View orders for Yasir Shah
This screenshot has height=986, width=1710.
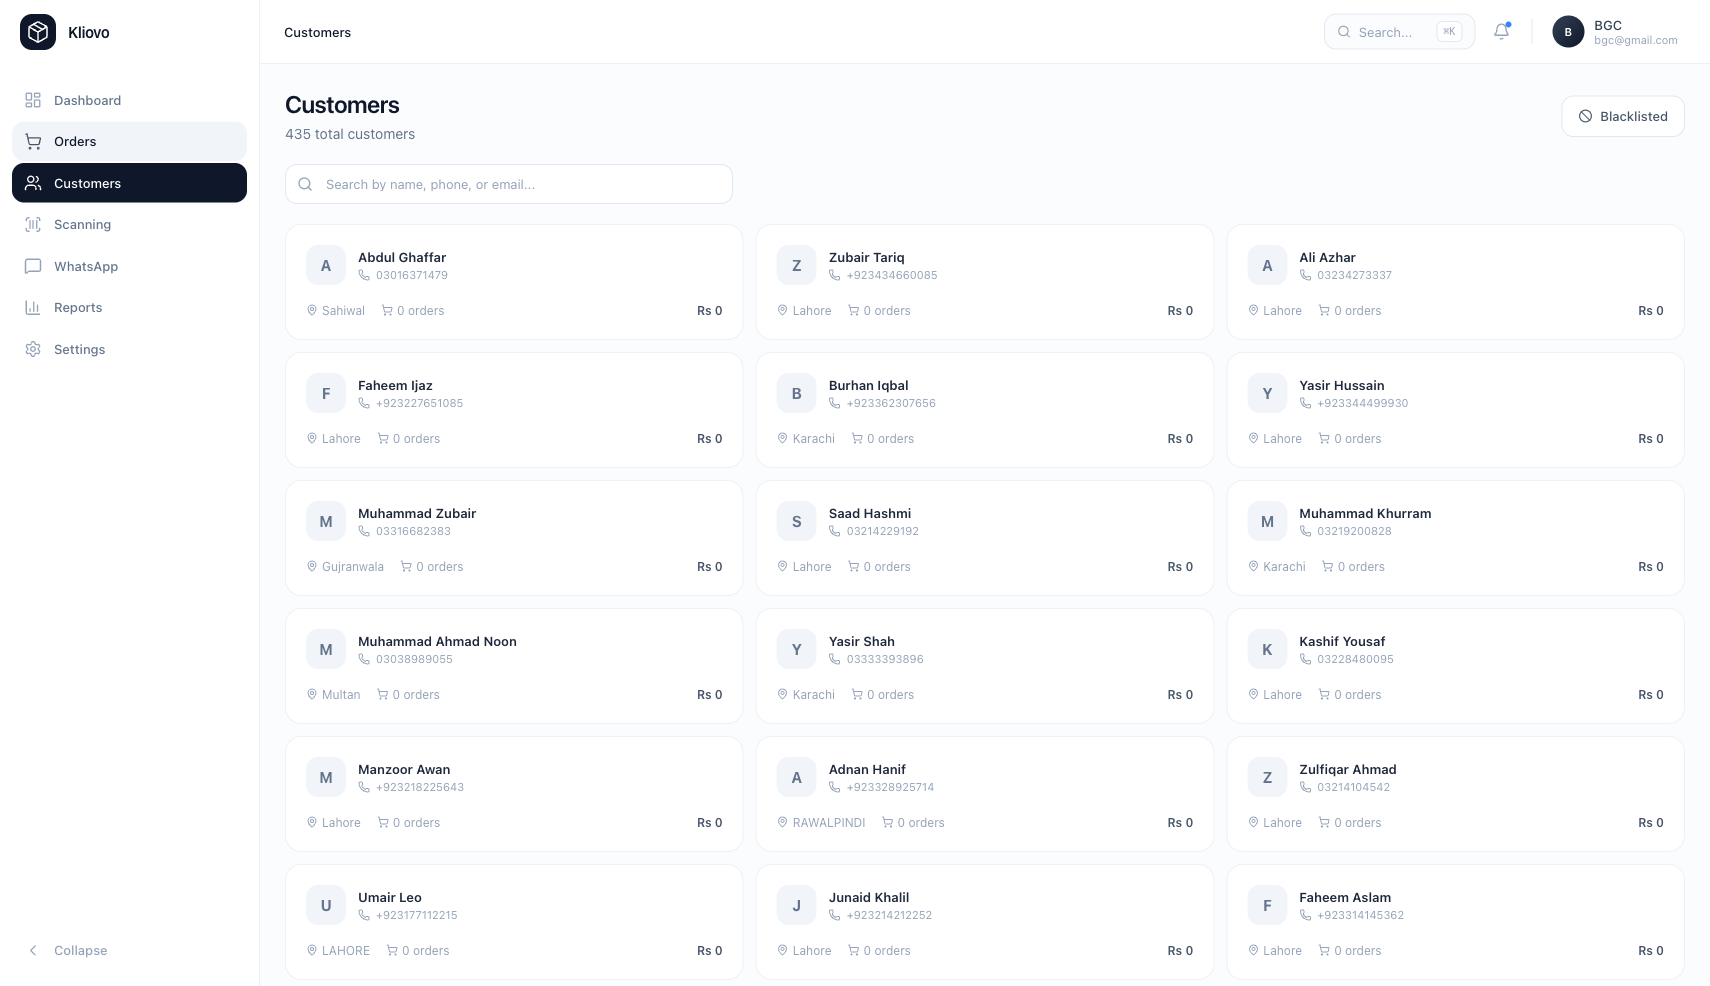[883, 694]
